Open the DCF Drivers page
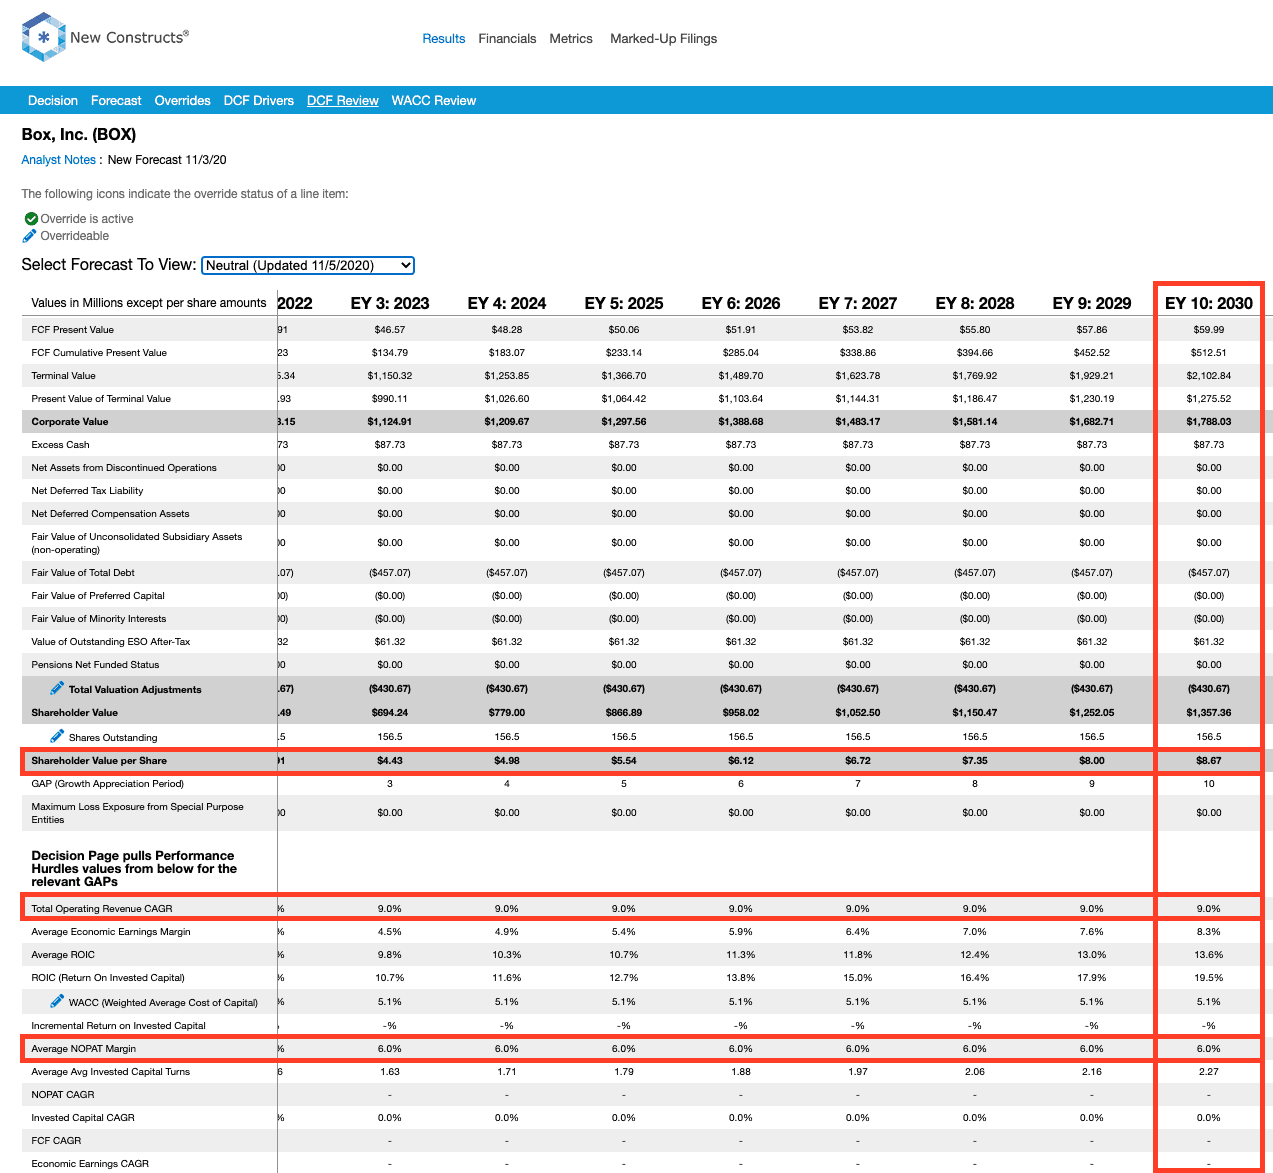Viewport: 1273px width, 1173px height. 259,101
